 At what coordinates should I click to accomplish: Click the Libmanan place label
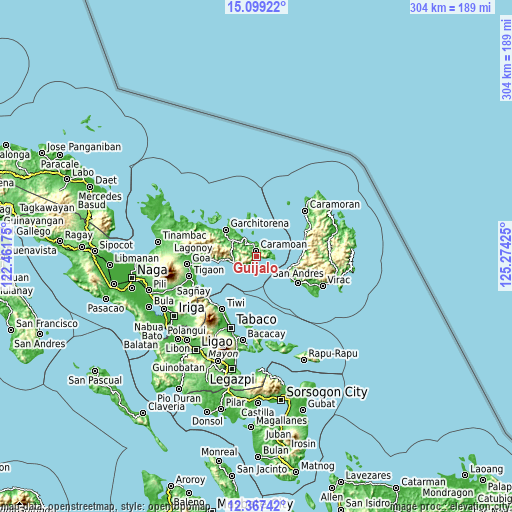pos(137,258)
